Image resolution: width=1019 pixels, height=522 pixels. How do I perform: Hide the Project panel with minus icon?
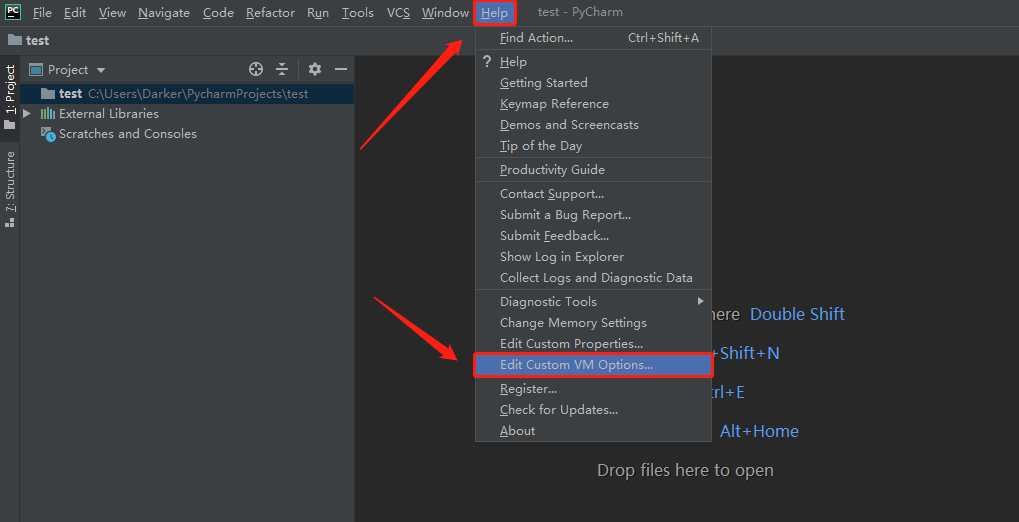pyautogui.click(x=341, y=70)
